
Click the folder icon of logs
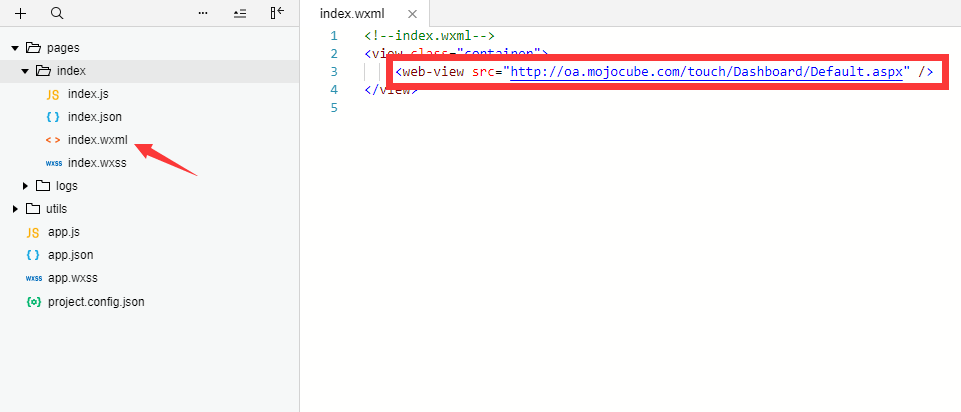pos(43,186)
